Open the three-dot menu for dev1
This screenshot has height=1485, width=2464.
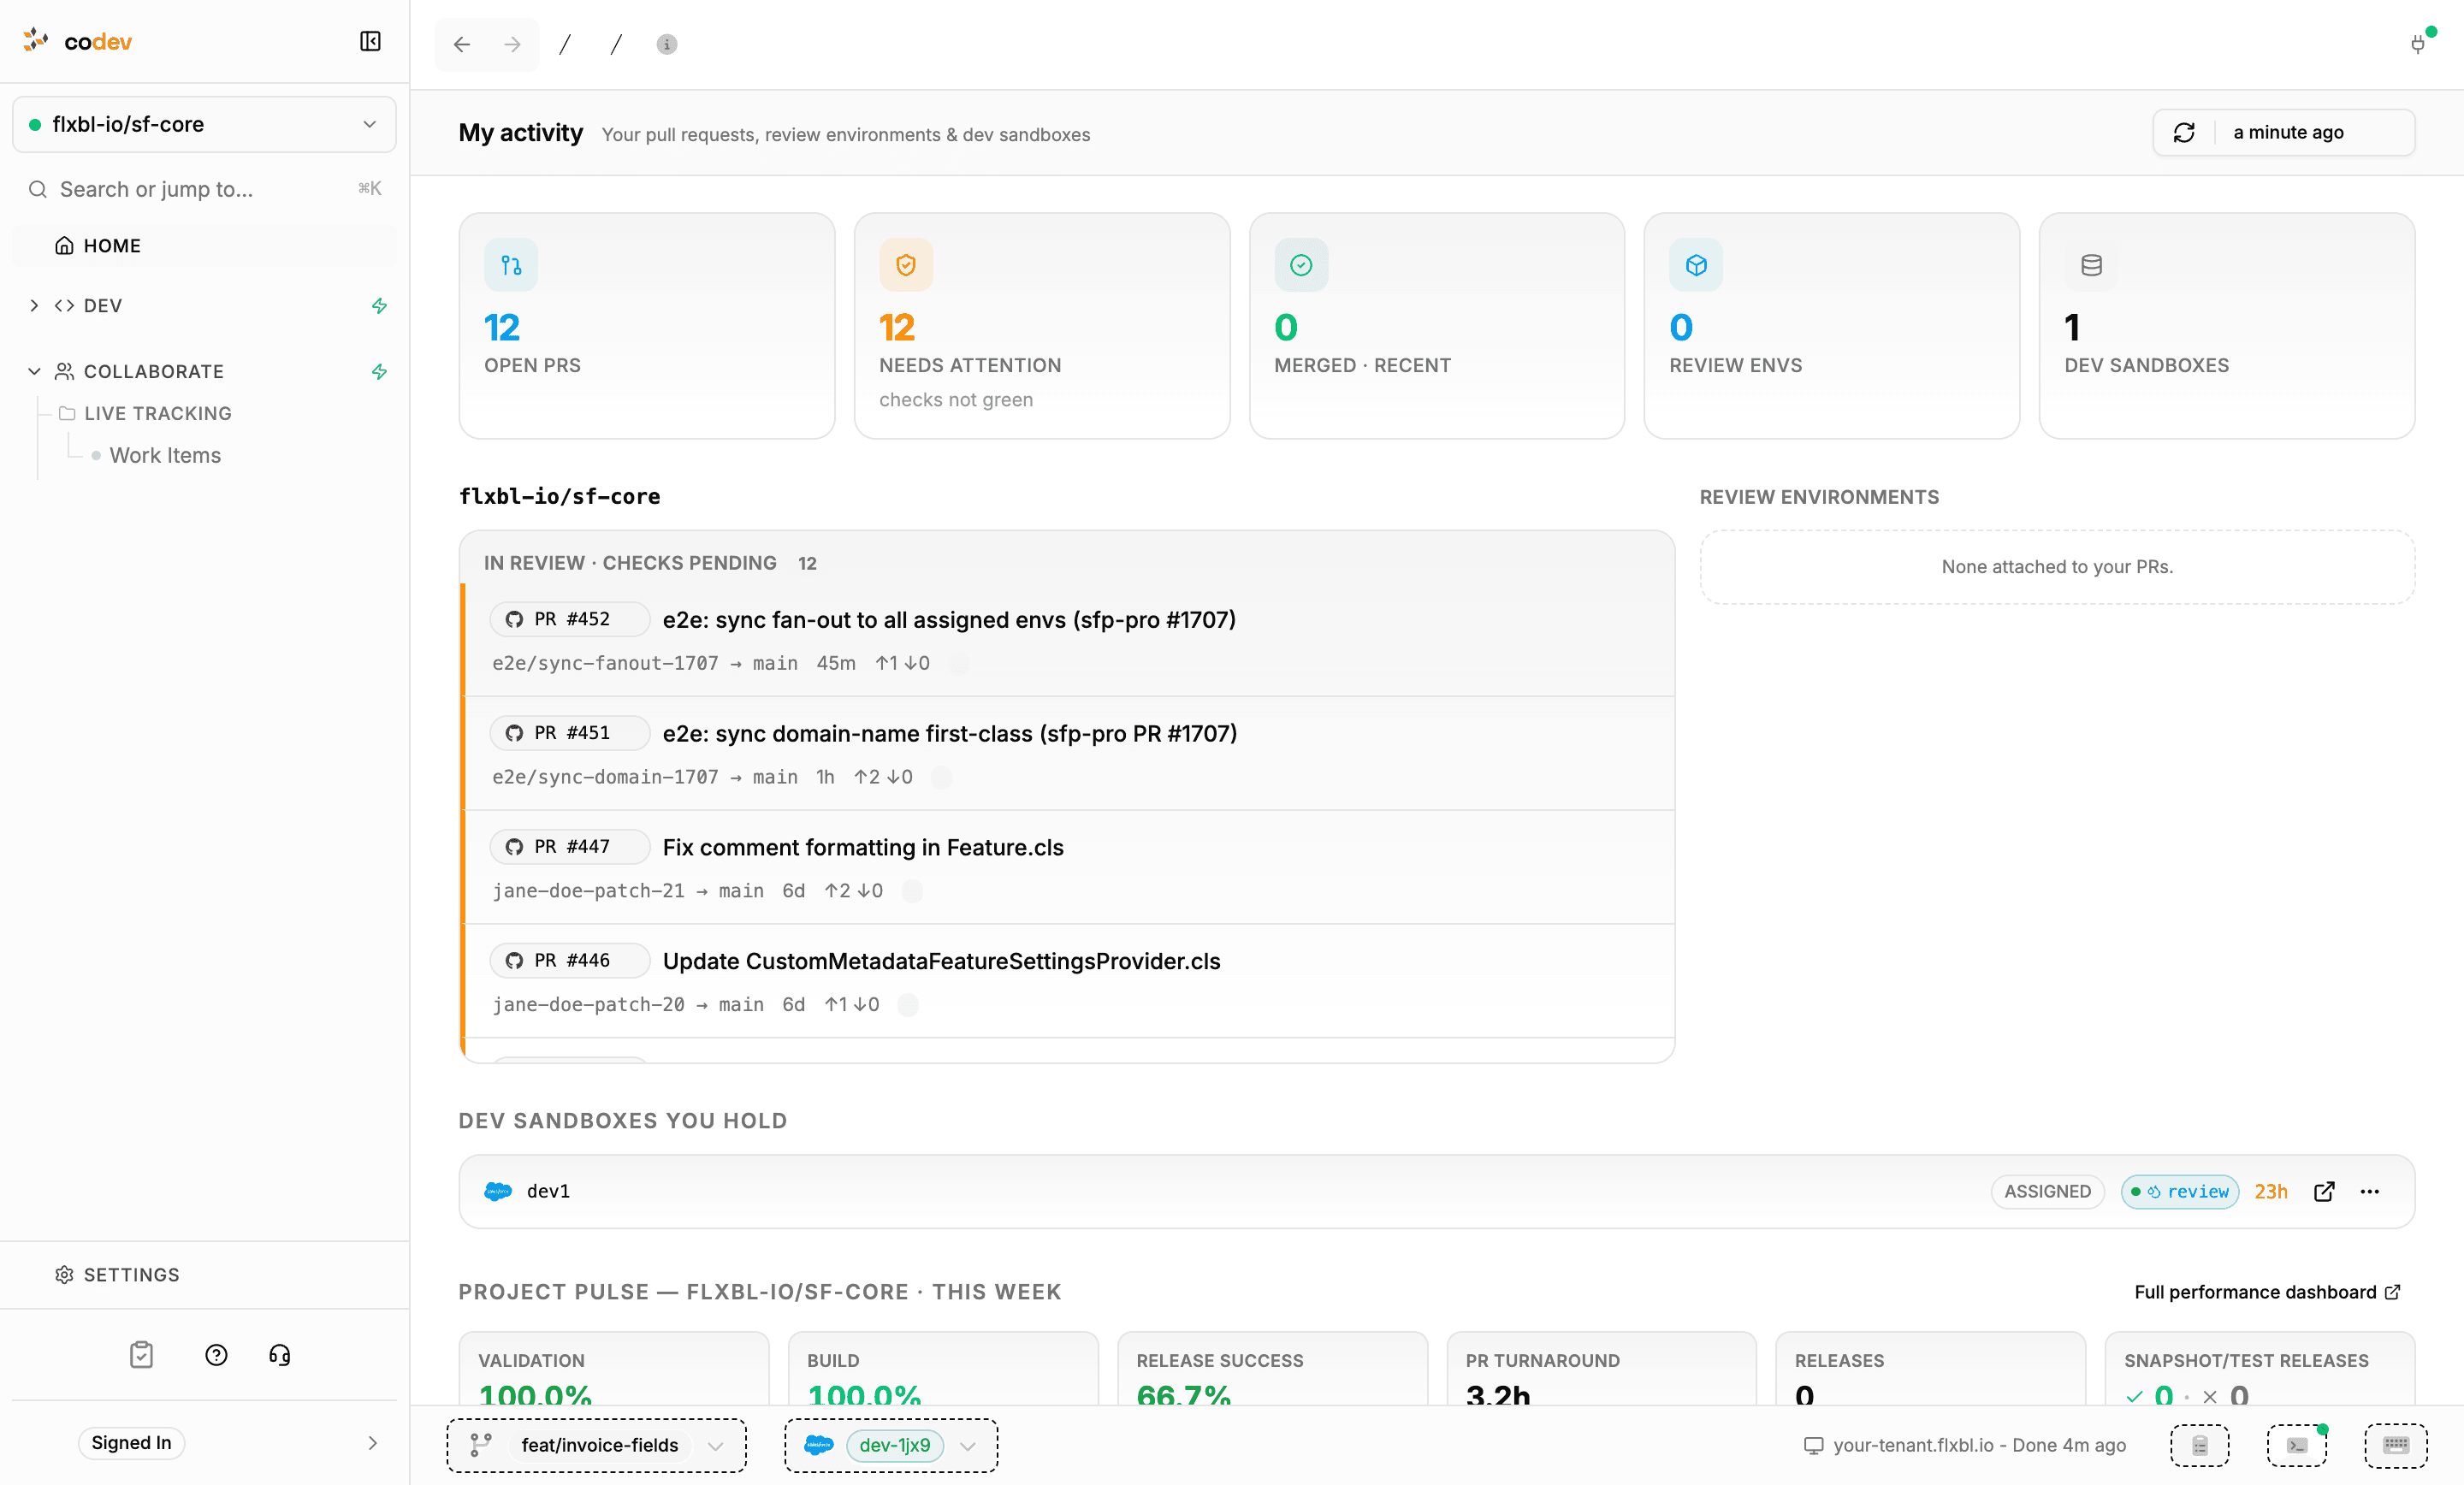(x=2370, y=1191)
